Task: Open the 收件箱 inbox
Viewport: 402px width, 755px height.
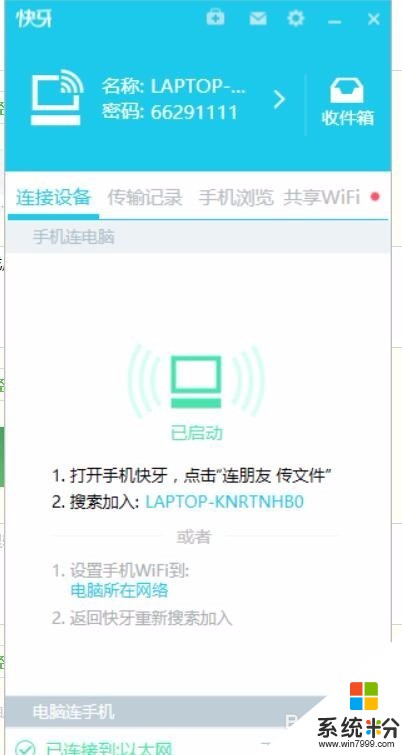Action: tap(347, 102)
